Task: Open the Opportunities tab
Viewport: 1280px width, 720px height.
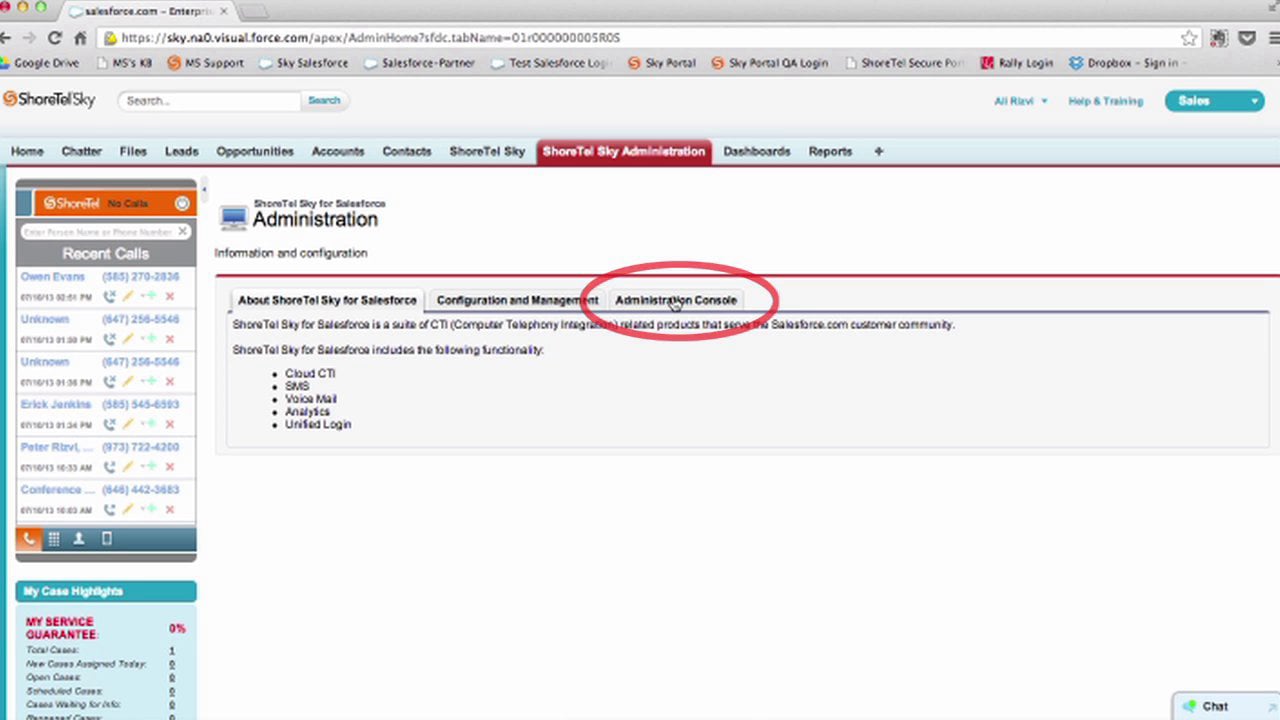Action: coord(255,152)
